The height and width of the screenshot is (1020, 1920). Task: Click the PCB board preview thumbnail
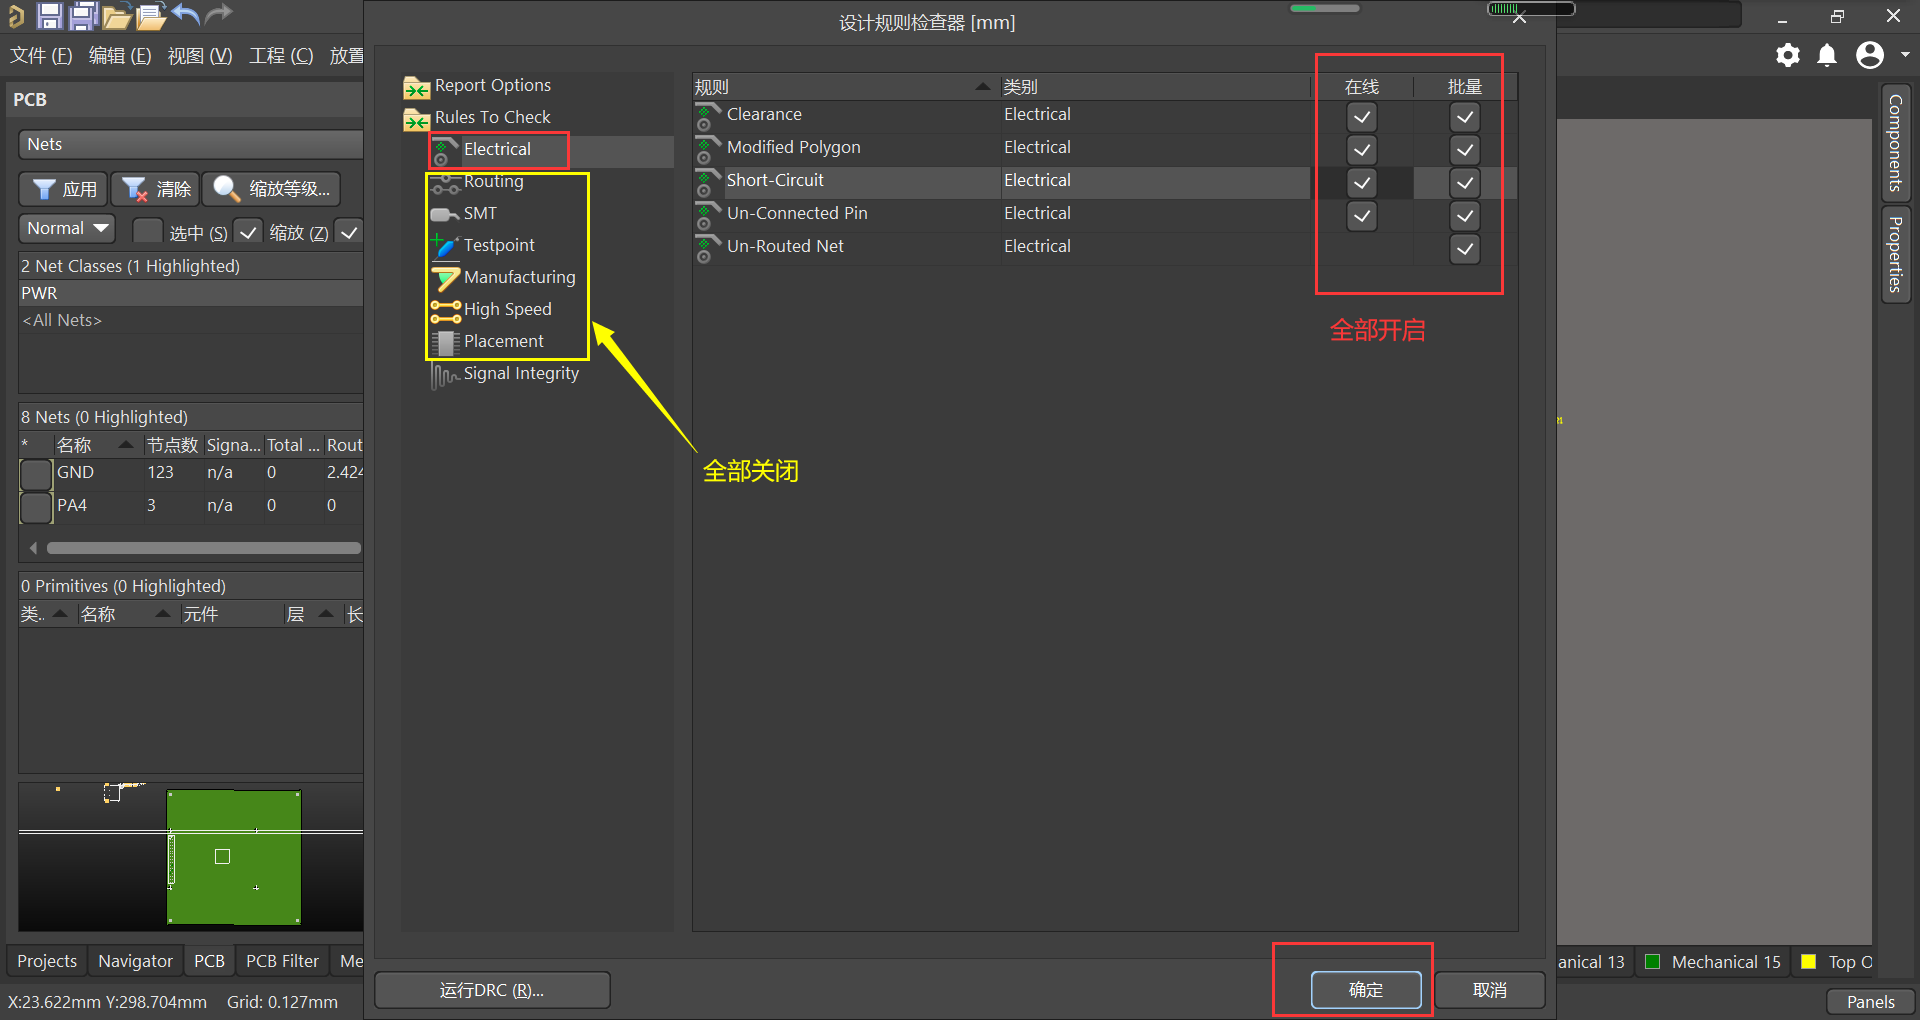point(233,857)
